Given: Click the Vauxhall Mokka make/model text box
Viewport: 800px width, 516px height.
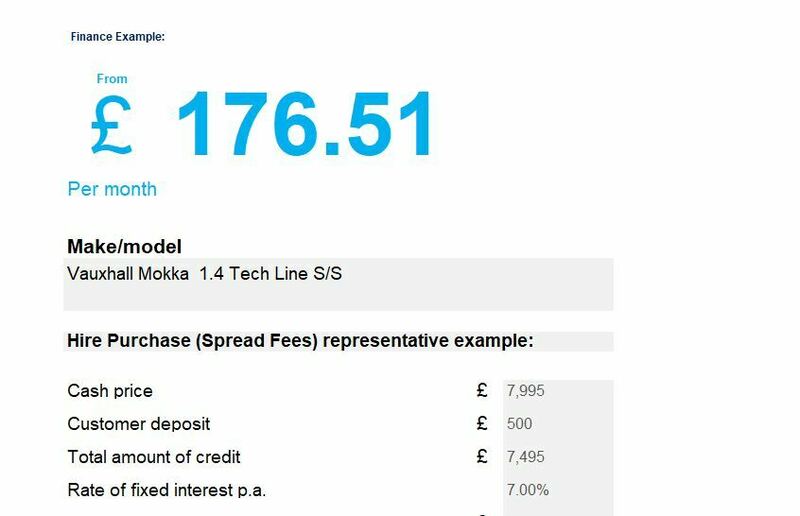Looking at the screenshot, I should pos(338,284).
